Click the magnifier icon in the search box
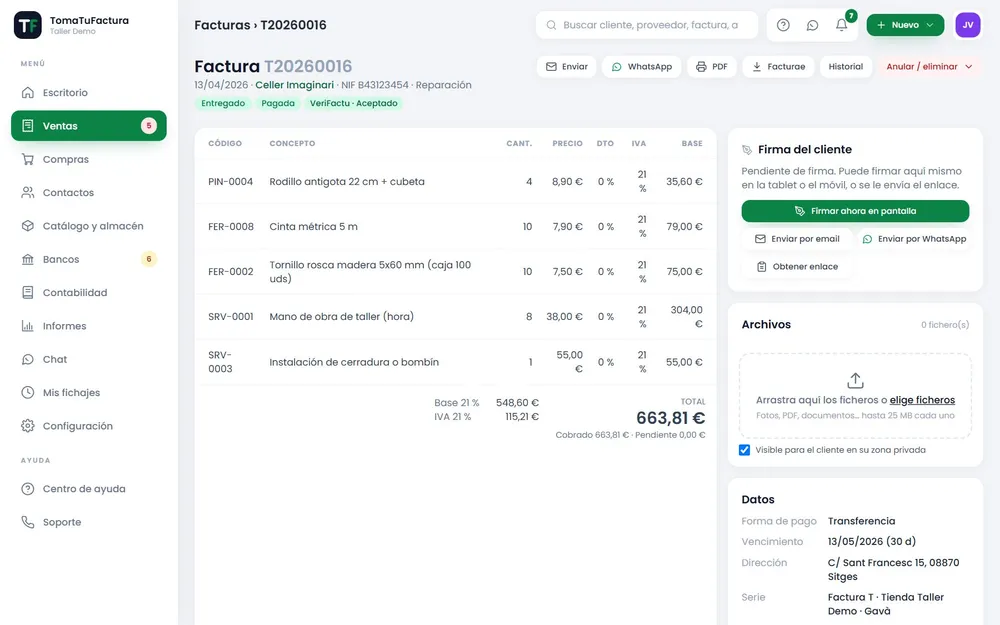The image size is (1000, 625). 551,25
